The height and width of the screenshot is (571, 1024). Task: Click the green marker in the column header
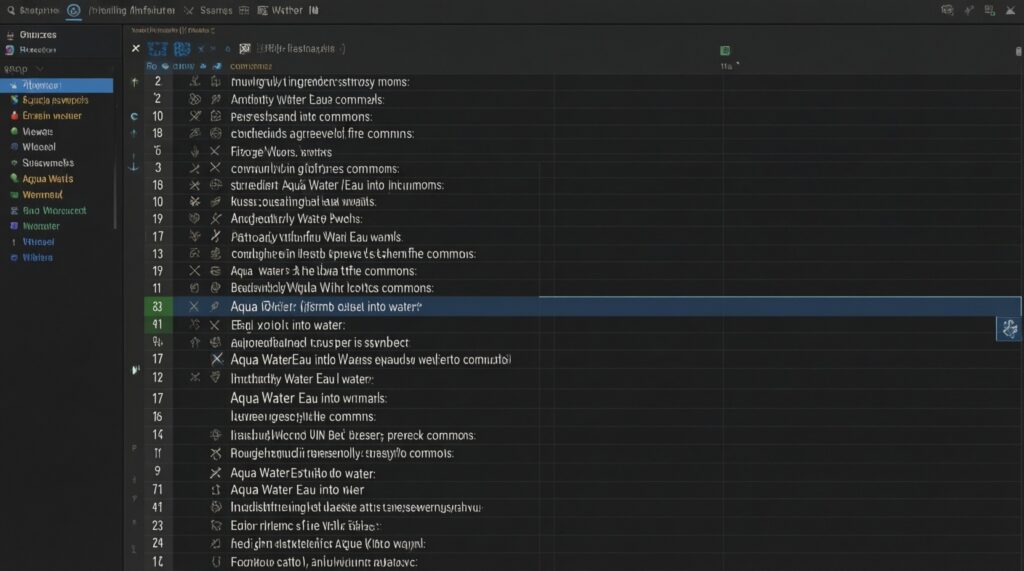(725, 51)
